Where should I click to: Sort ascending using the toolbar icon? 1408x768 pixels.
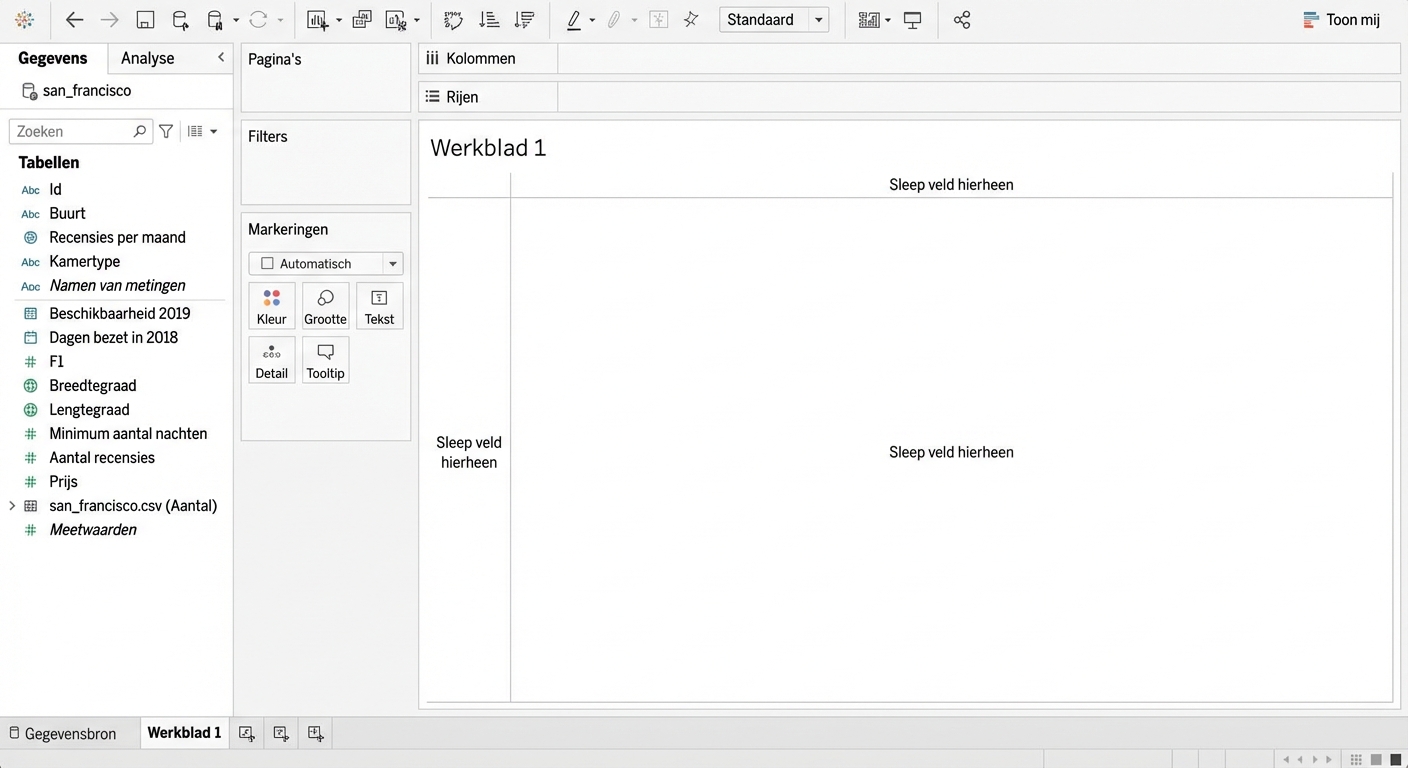[x=489, y=20]
